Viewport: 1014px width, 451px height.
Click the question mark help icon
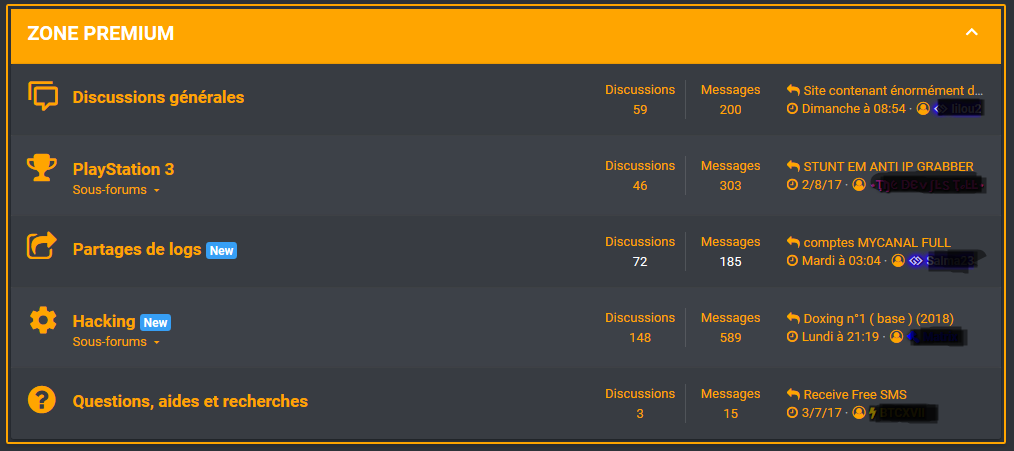(41, 400)
